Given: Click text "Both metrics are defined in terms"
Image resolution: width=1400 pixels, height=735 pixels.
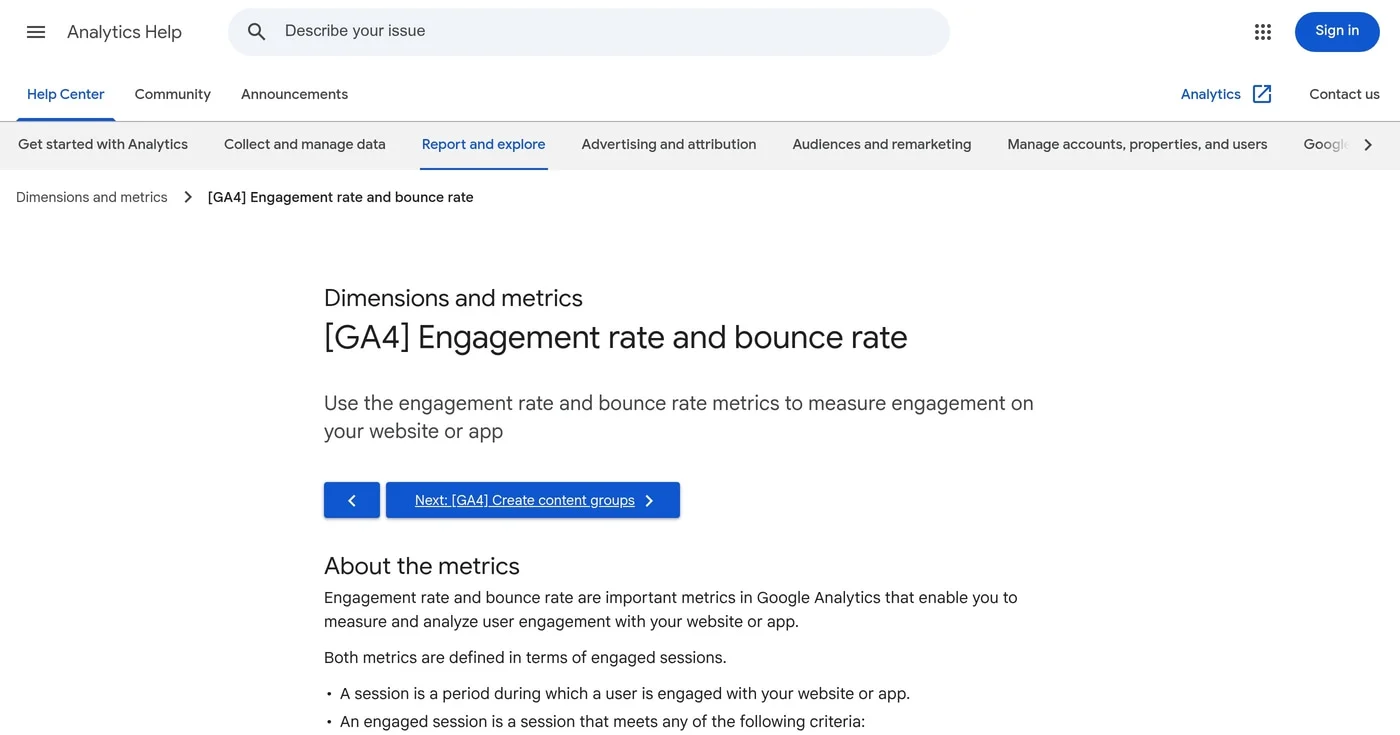Looking at the screenshot, I should point(525,657).
